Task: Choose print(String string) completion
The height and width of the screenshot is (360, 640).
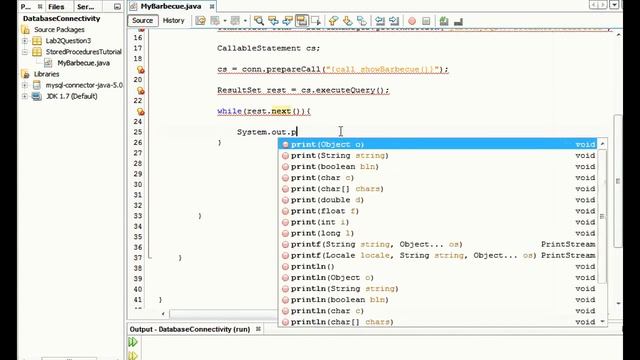Action: (x=438, y=156)
